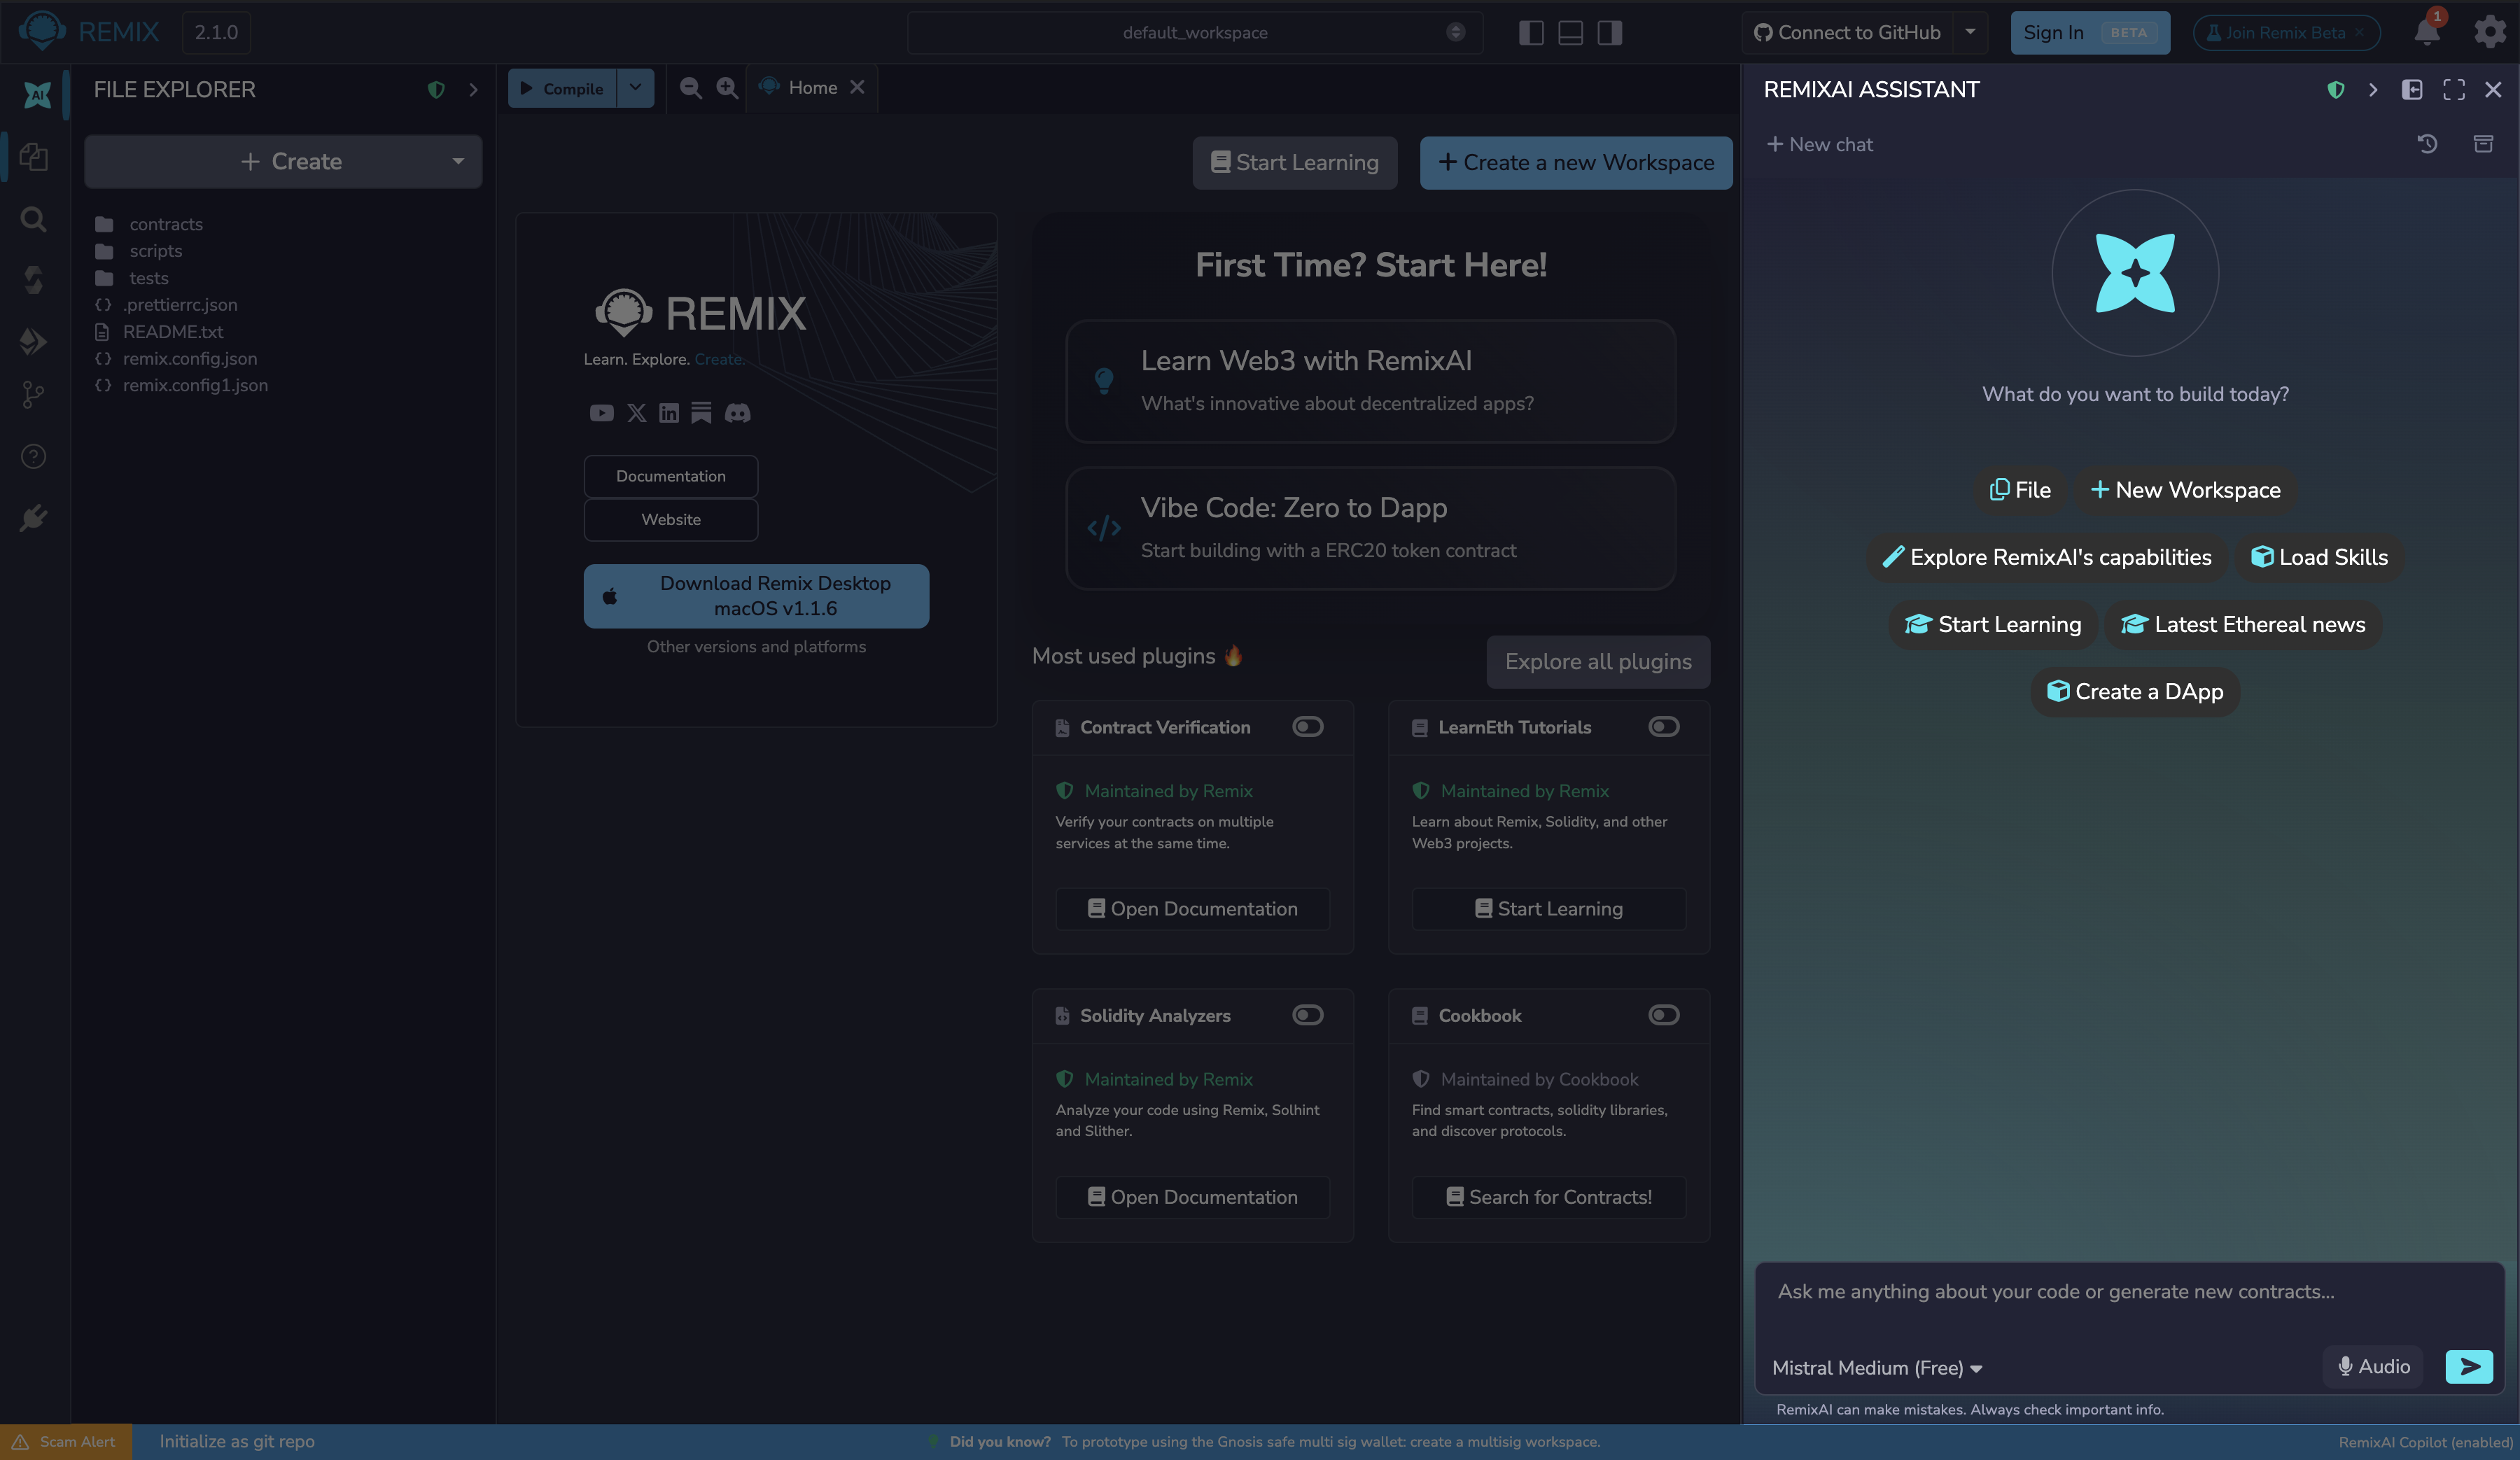Click the zoom in magnifier icon
This screenshot has height=1460, width=2520.
point(727,88)
